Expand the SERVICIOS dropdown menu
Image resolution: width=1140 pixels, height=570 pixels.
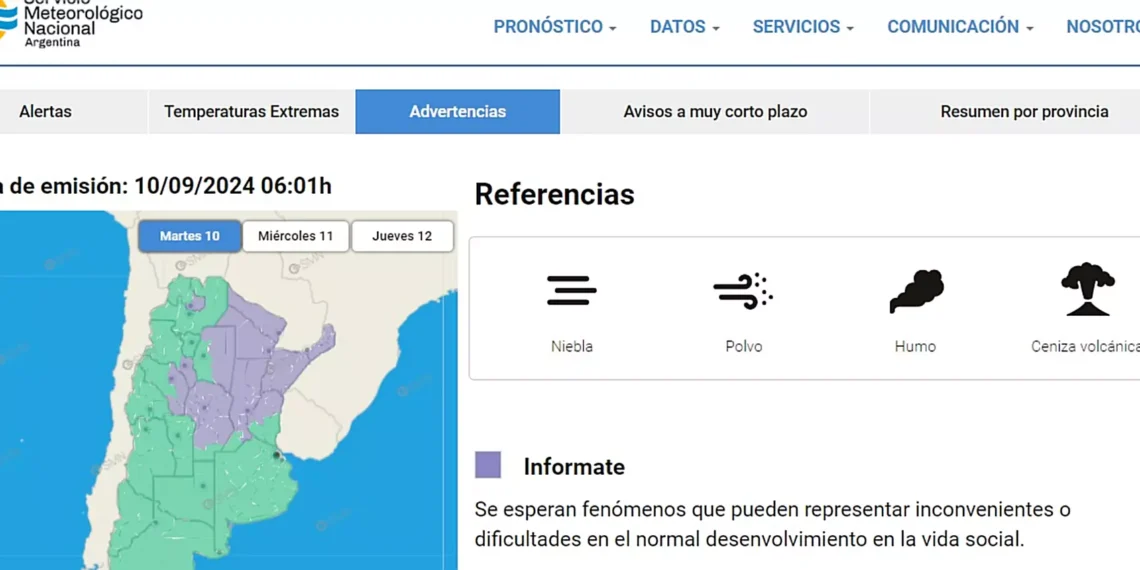coord(802,27)
